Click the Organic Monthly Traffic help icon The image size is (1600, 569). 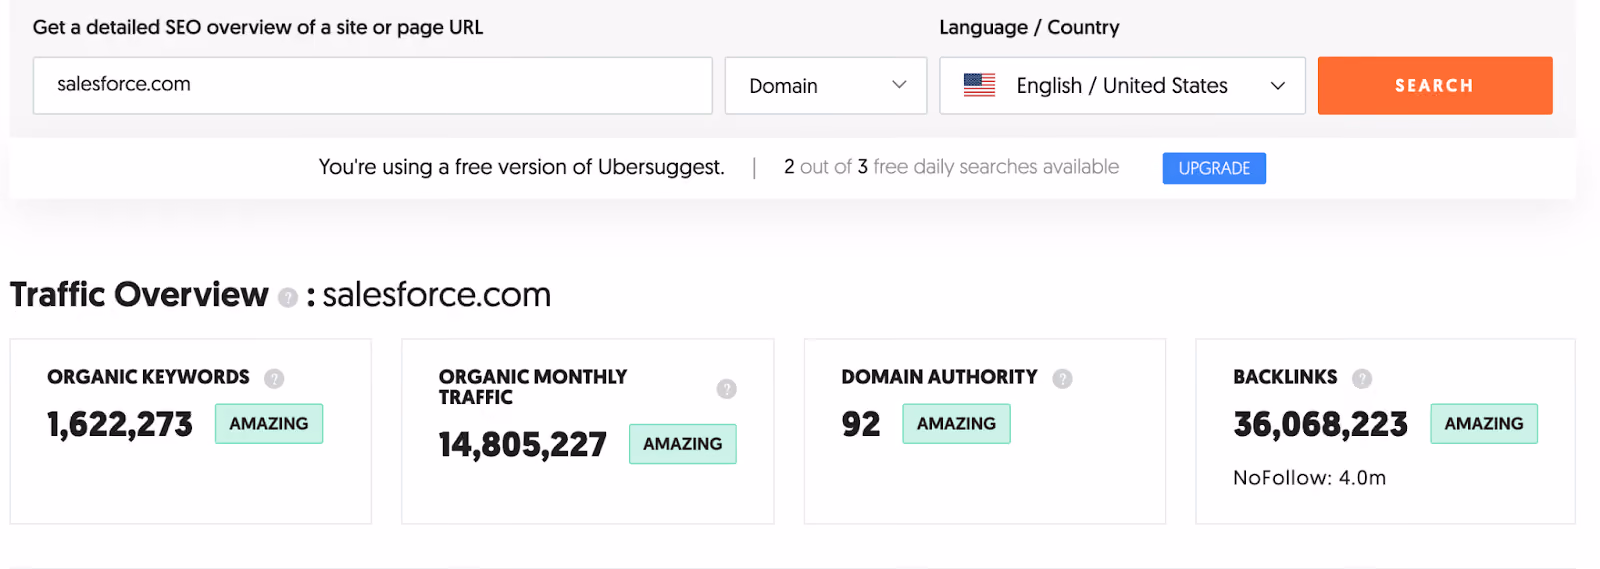[x=727, y=388]
